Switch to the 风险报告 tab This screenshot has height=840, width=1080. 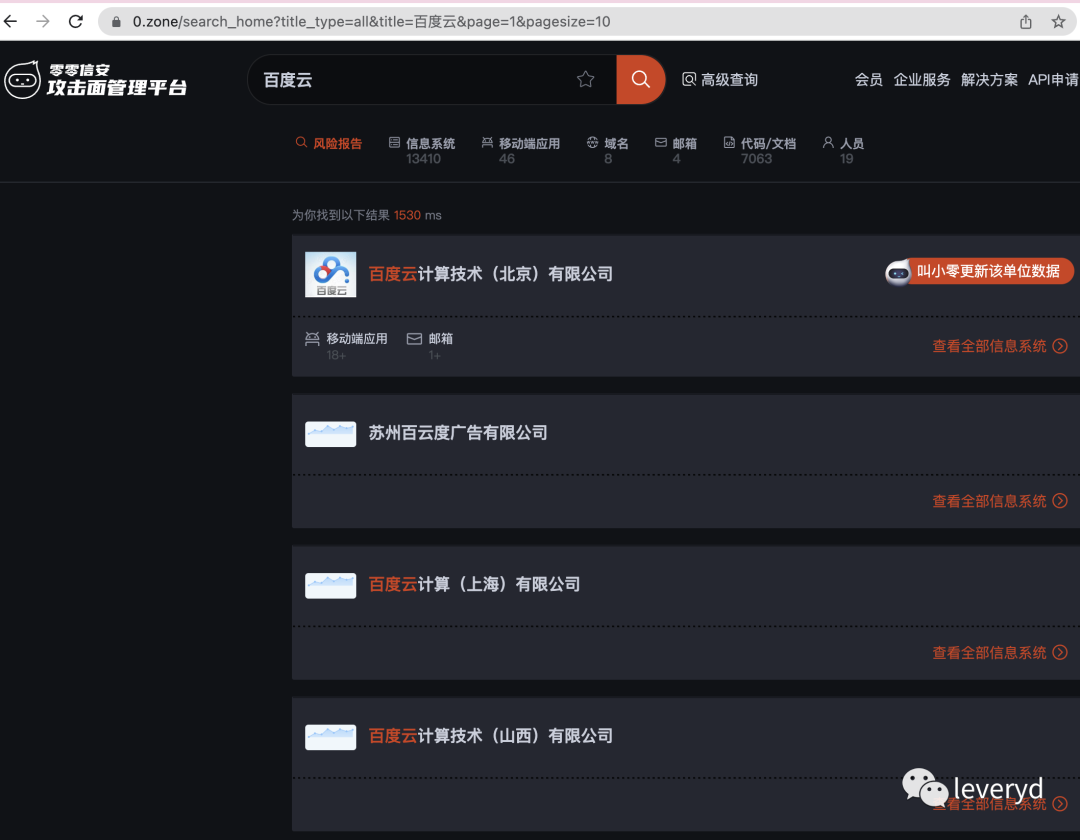[x=329, y=143]
